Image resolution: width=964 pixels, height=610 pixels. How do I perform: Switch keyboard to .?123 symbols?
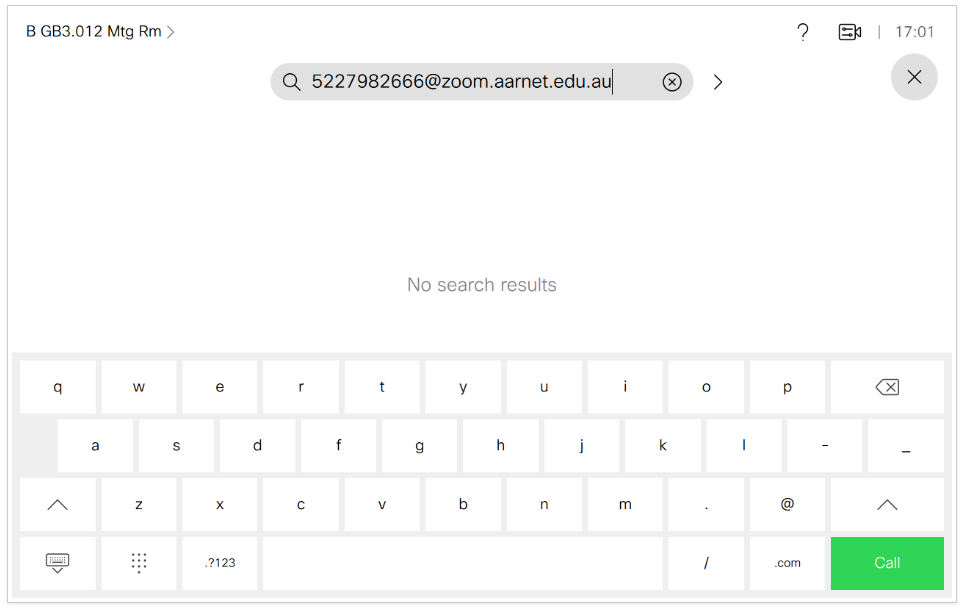(220, 563)
